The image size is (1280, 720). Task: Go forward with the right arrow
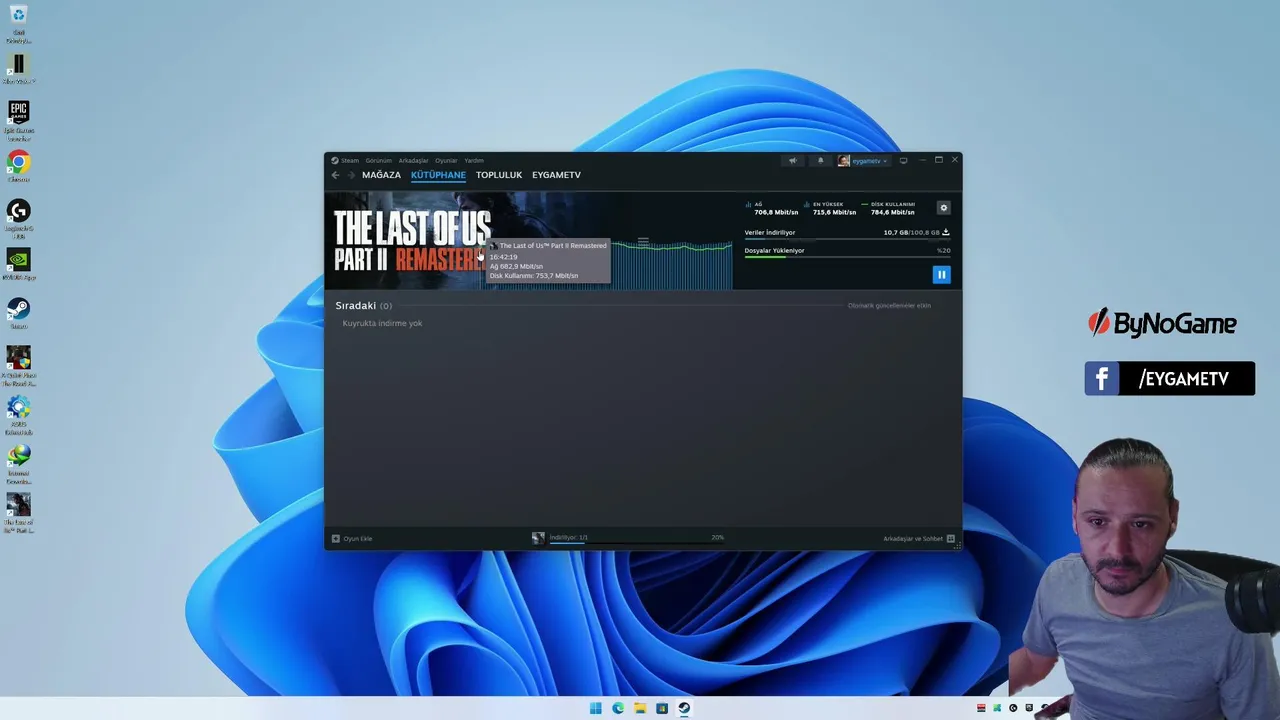pos(351,175)
